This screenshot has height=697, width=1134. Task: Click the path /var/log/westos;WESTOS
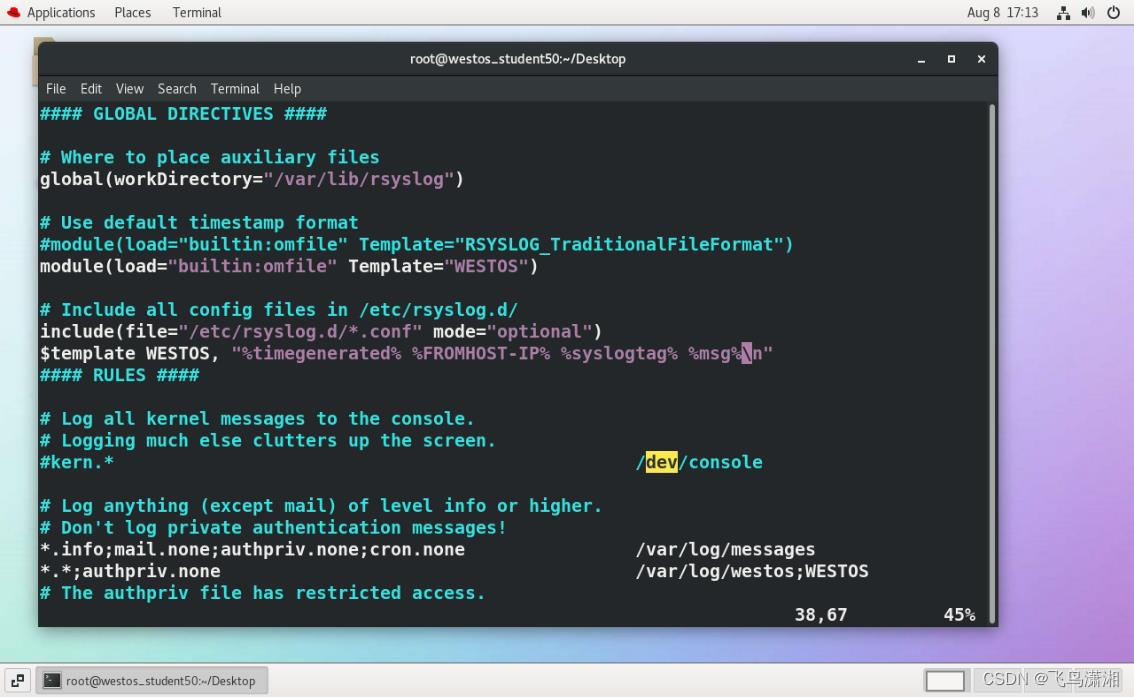tap(752, 571)
